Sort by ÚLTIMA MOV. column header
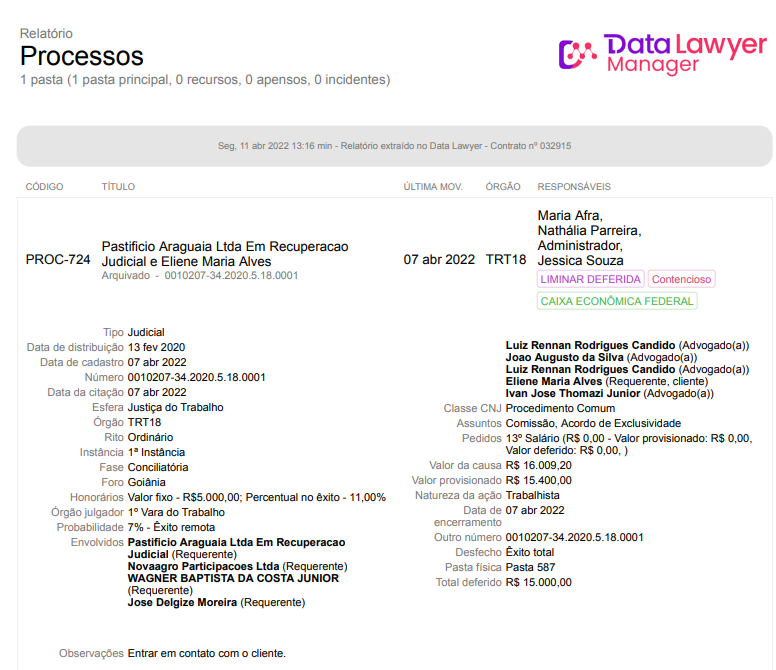Screen dimensions: 776x670 coord(432,187)
